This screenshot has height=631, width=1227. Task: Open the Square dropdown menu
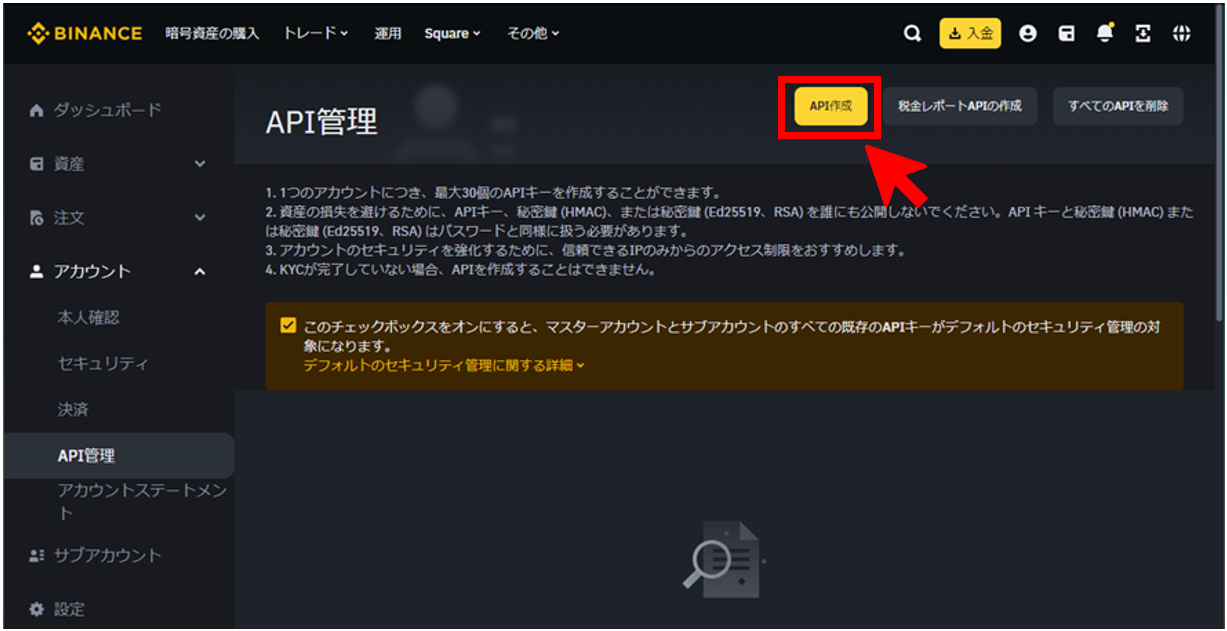point(452,33)
